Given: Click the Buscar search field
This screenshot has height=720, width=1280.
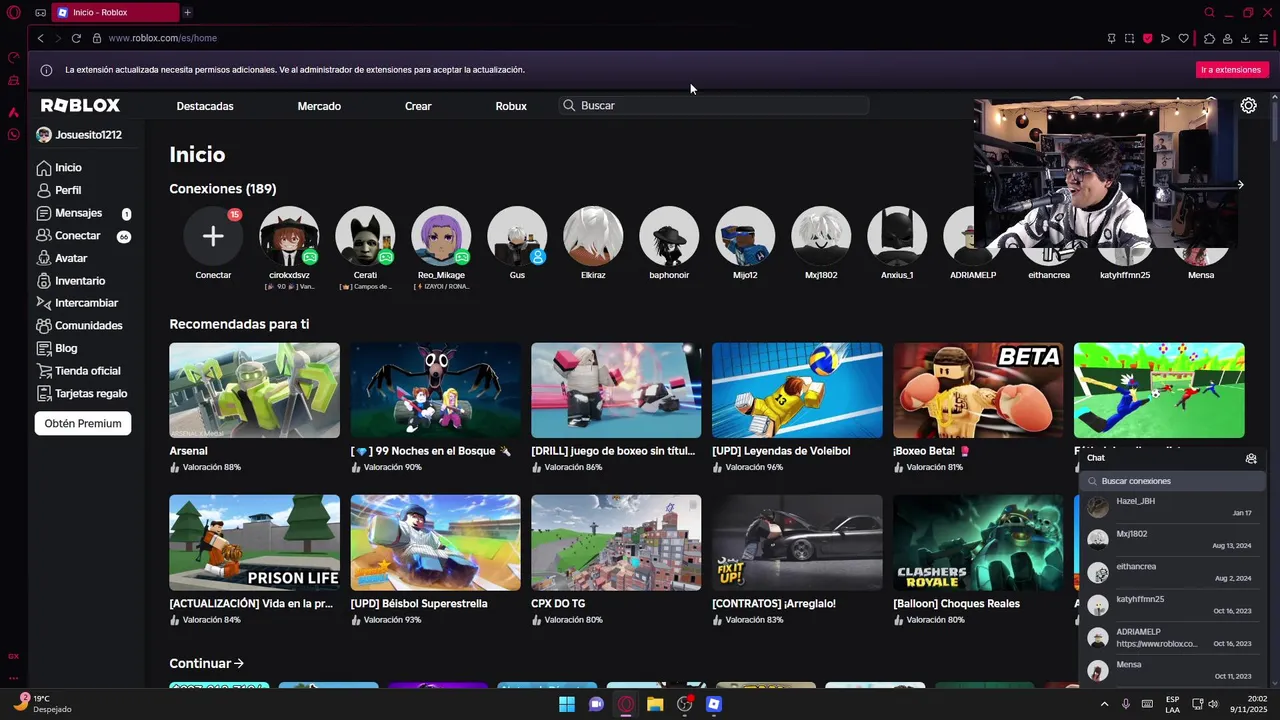Looking at the screenshot, I should [x=714, y=105].
